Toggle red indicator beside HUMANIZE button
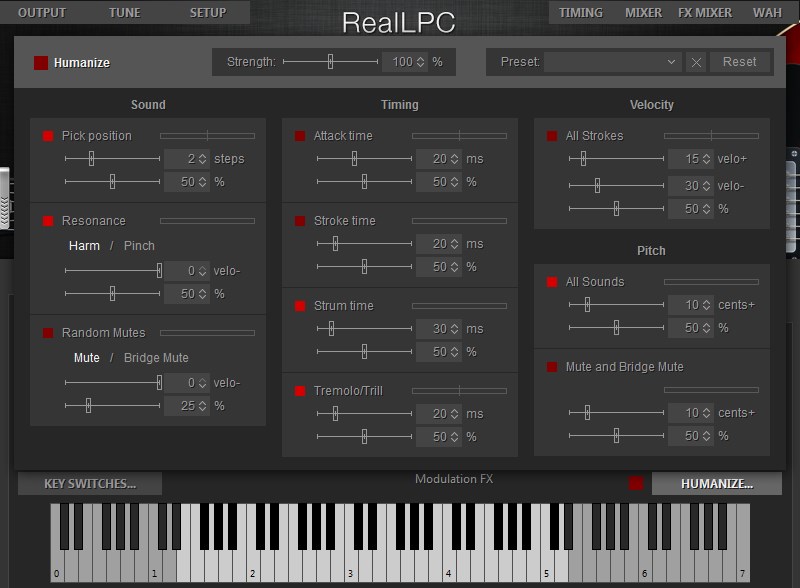Viewport: 800px width, 588px height. [x=636, y=483]
